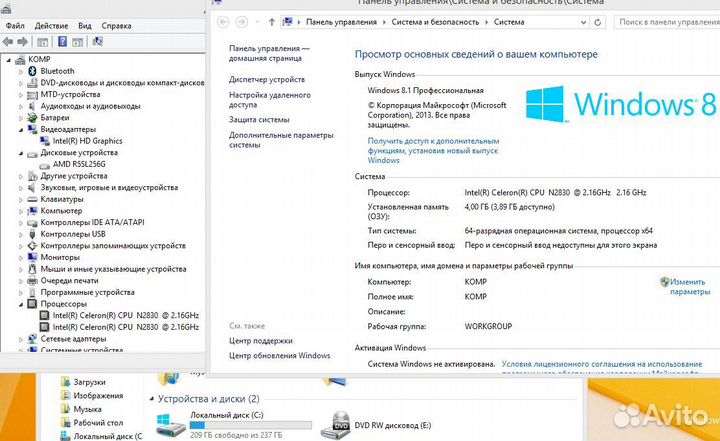Open the address bar history dropdown
Screen dimensions: 720x441
coord(583,22)
